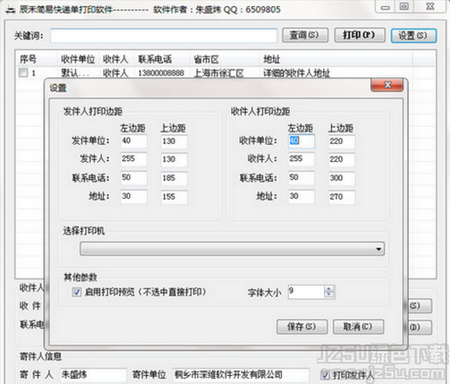Edit sender 联系电话 上边距 field showing 185
The width and height of the screenshot is (450, 384).
coord(174,178)
